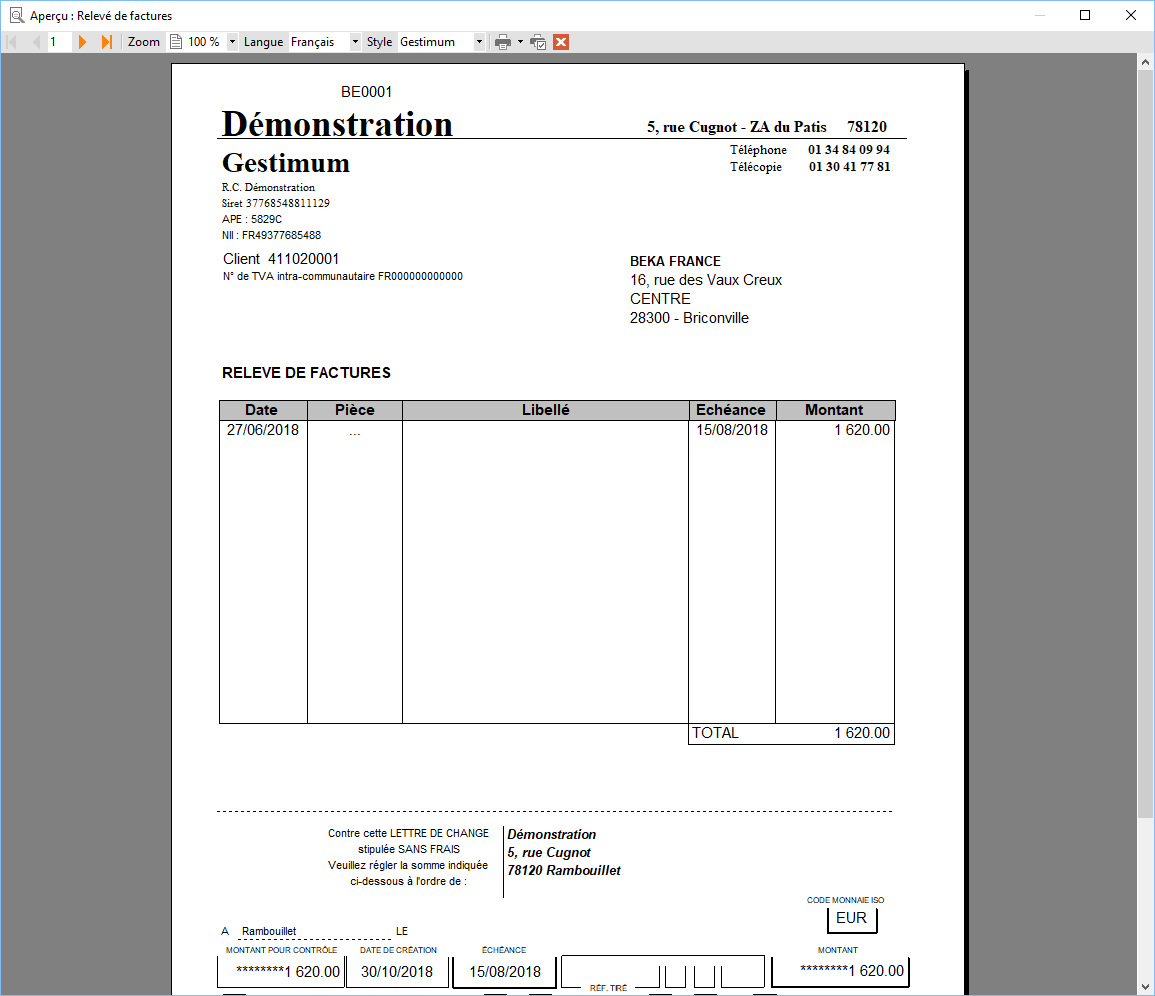
Task: Click creation date '30/10/2018'
Action: coord(397,972)
